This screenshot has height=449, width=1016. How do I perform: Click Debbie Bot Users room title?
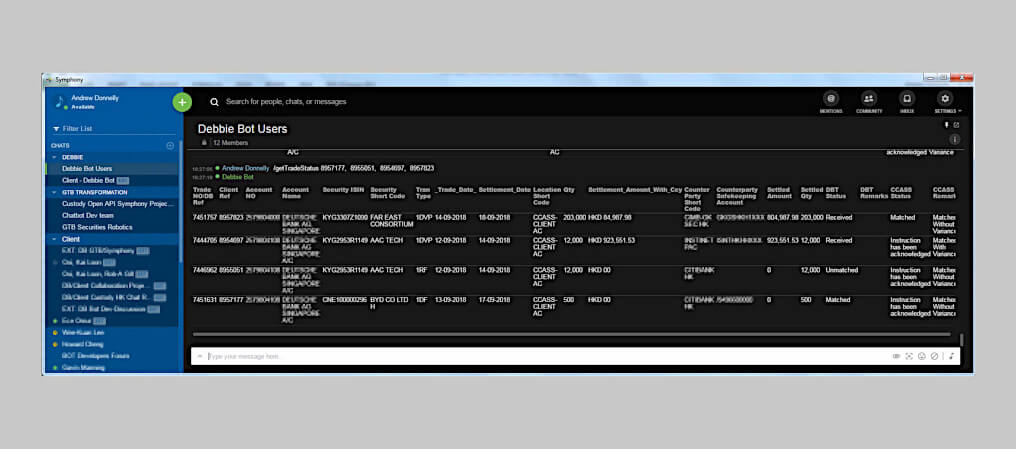(242, 129)
